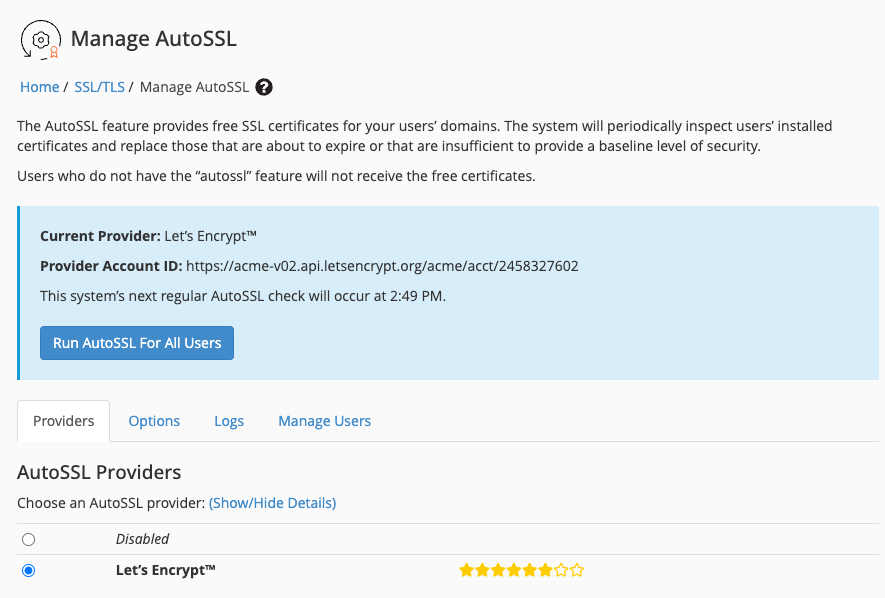Expand details via Show/Hide Details
885x598 pixels.
tap(272, 503)
